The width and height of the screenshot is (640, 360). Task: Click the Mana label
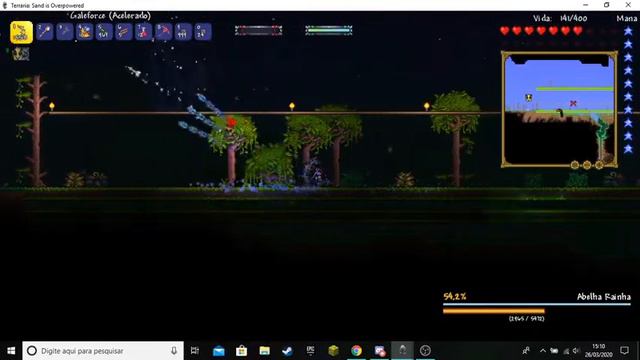[627, 18]
